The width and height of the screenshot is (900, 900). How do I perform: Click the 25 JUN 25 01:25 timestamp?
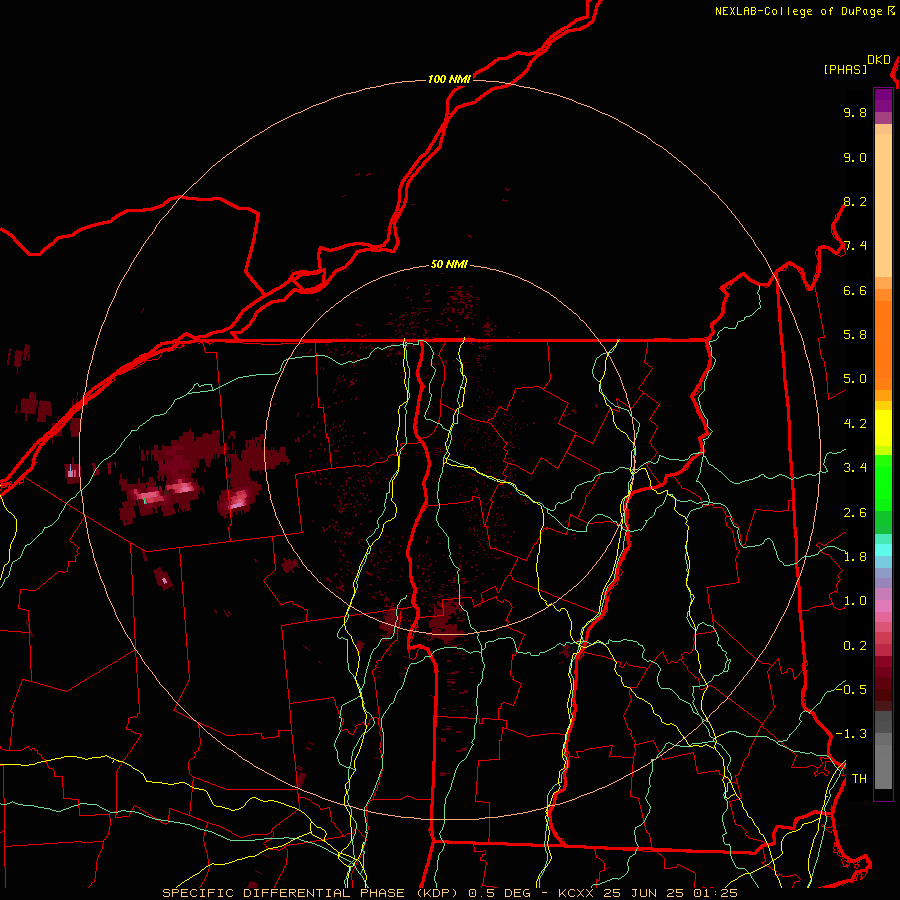[670, 893]
